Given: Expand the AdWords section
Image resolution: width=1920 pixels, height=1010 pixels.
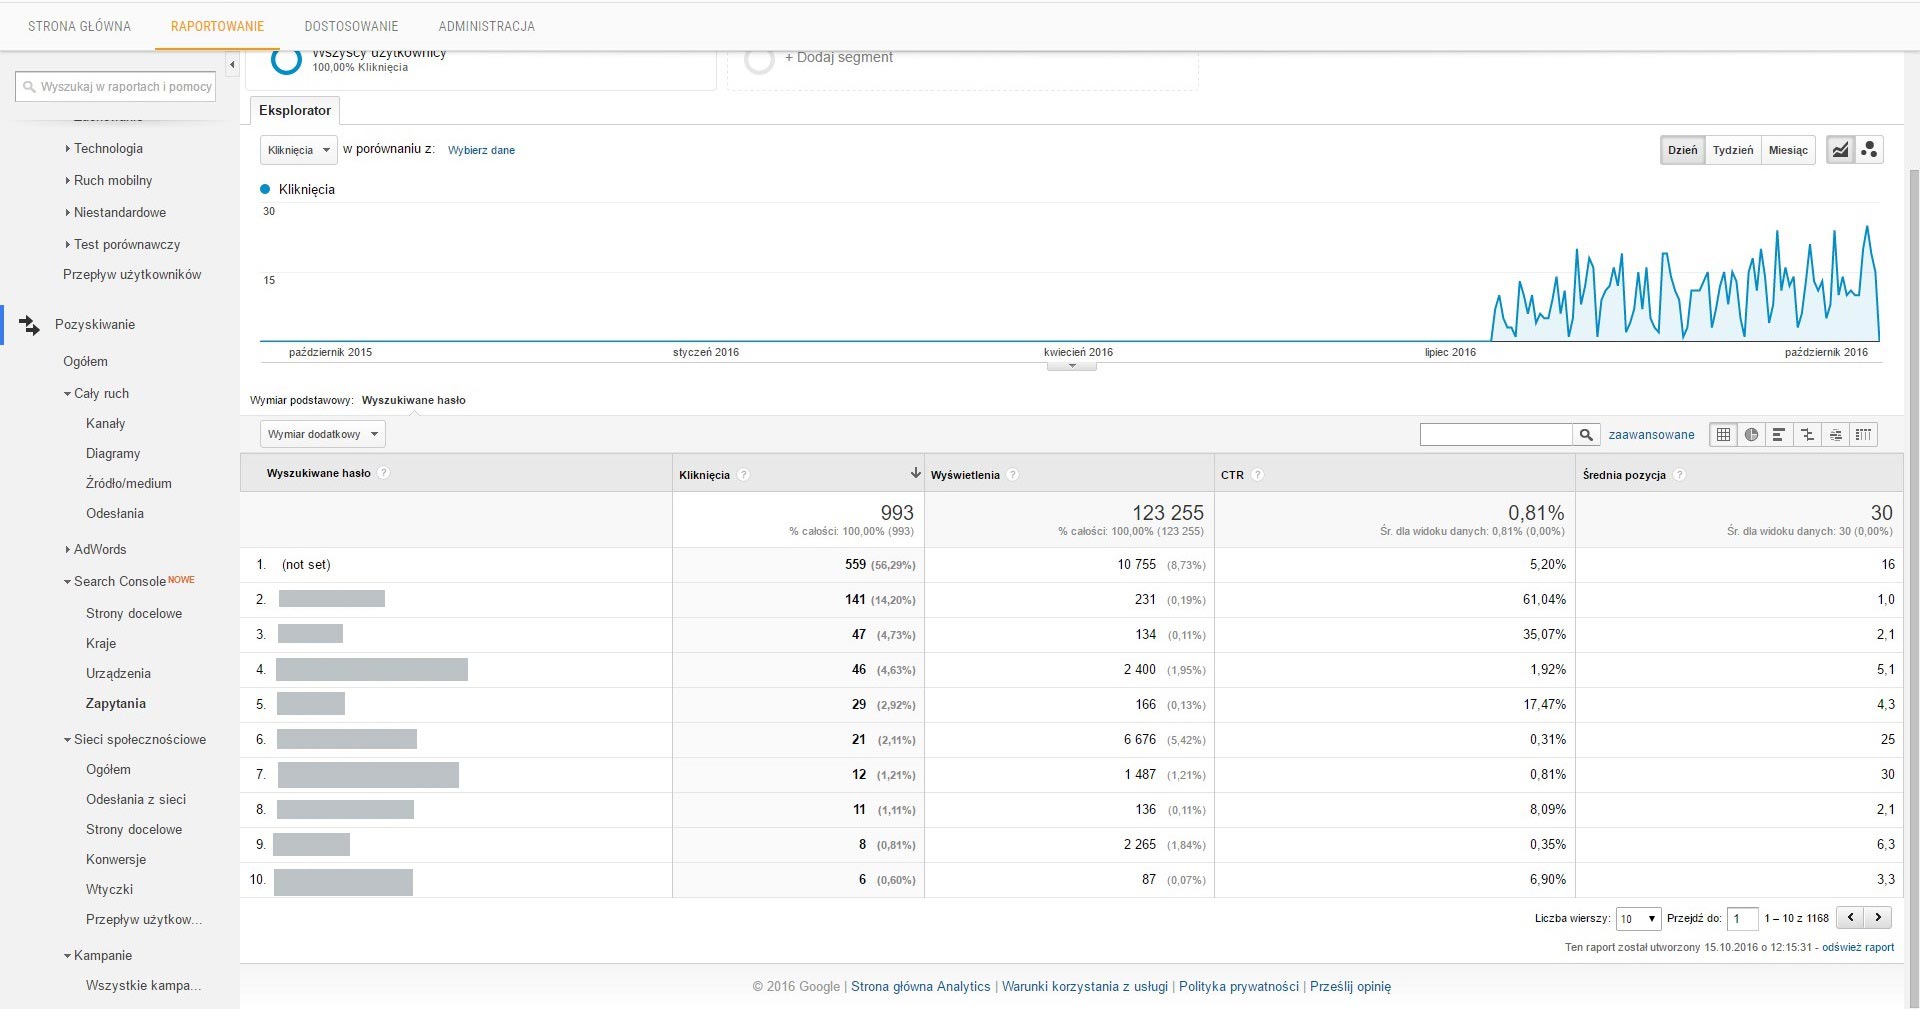Looking at the screenshot, I should [x=96, y=549].
